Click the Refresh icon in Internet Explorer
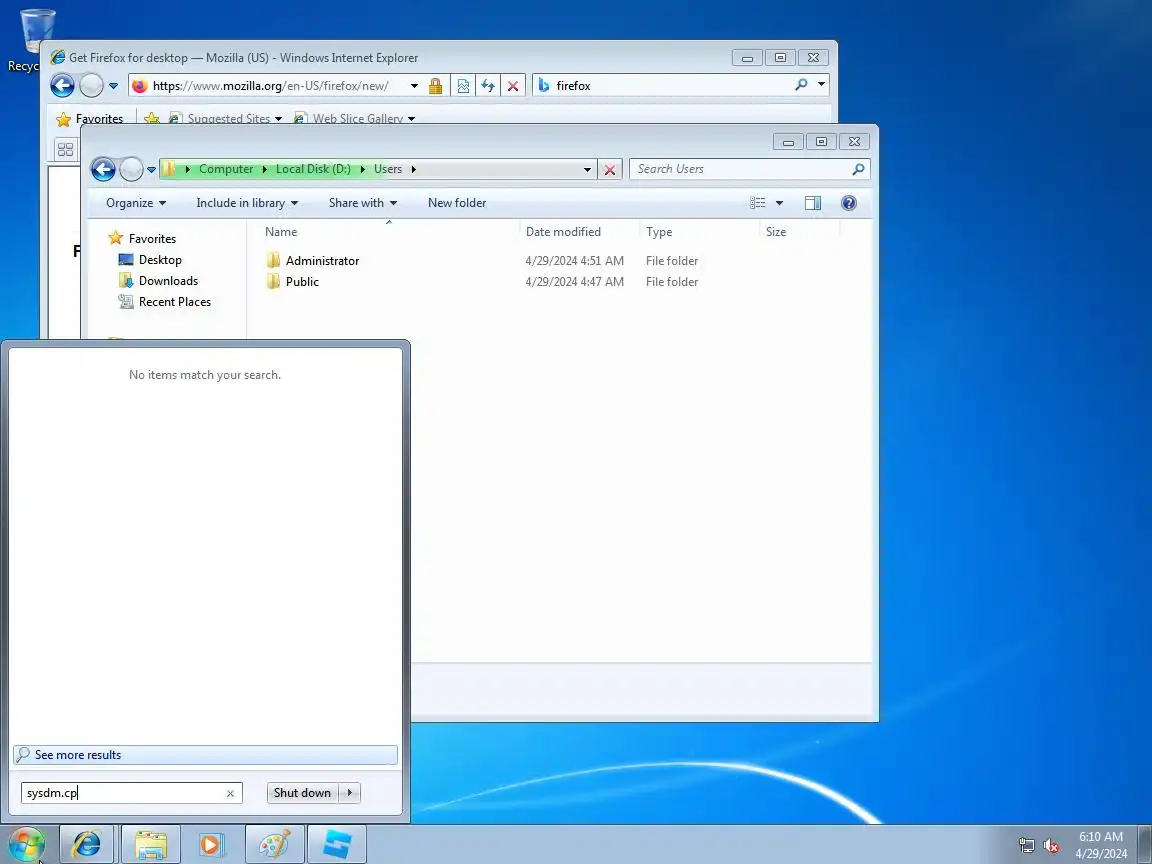Viewport: 1152px width, 864px height. click(x=488, y=86)
